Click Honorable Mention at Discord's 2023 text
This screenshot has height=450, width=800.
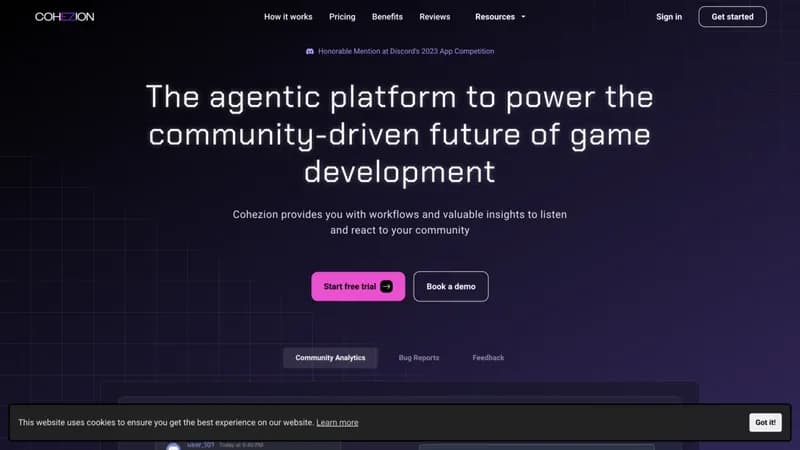406,51
